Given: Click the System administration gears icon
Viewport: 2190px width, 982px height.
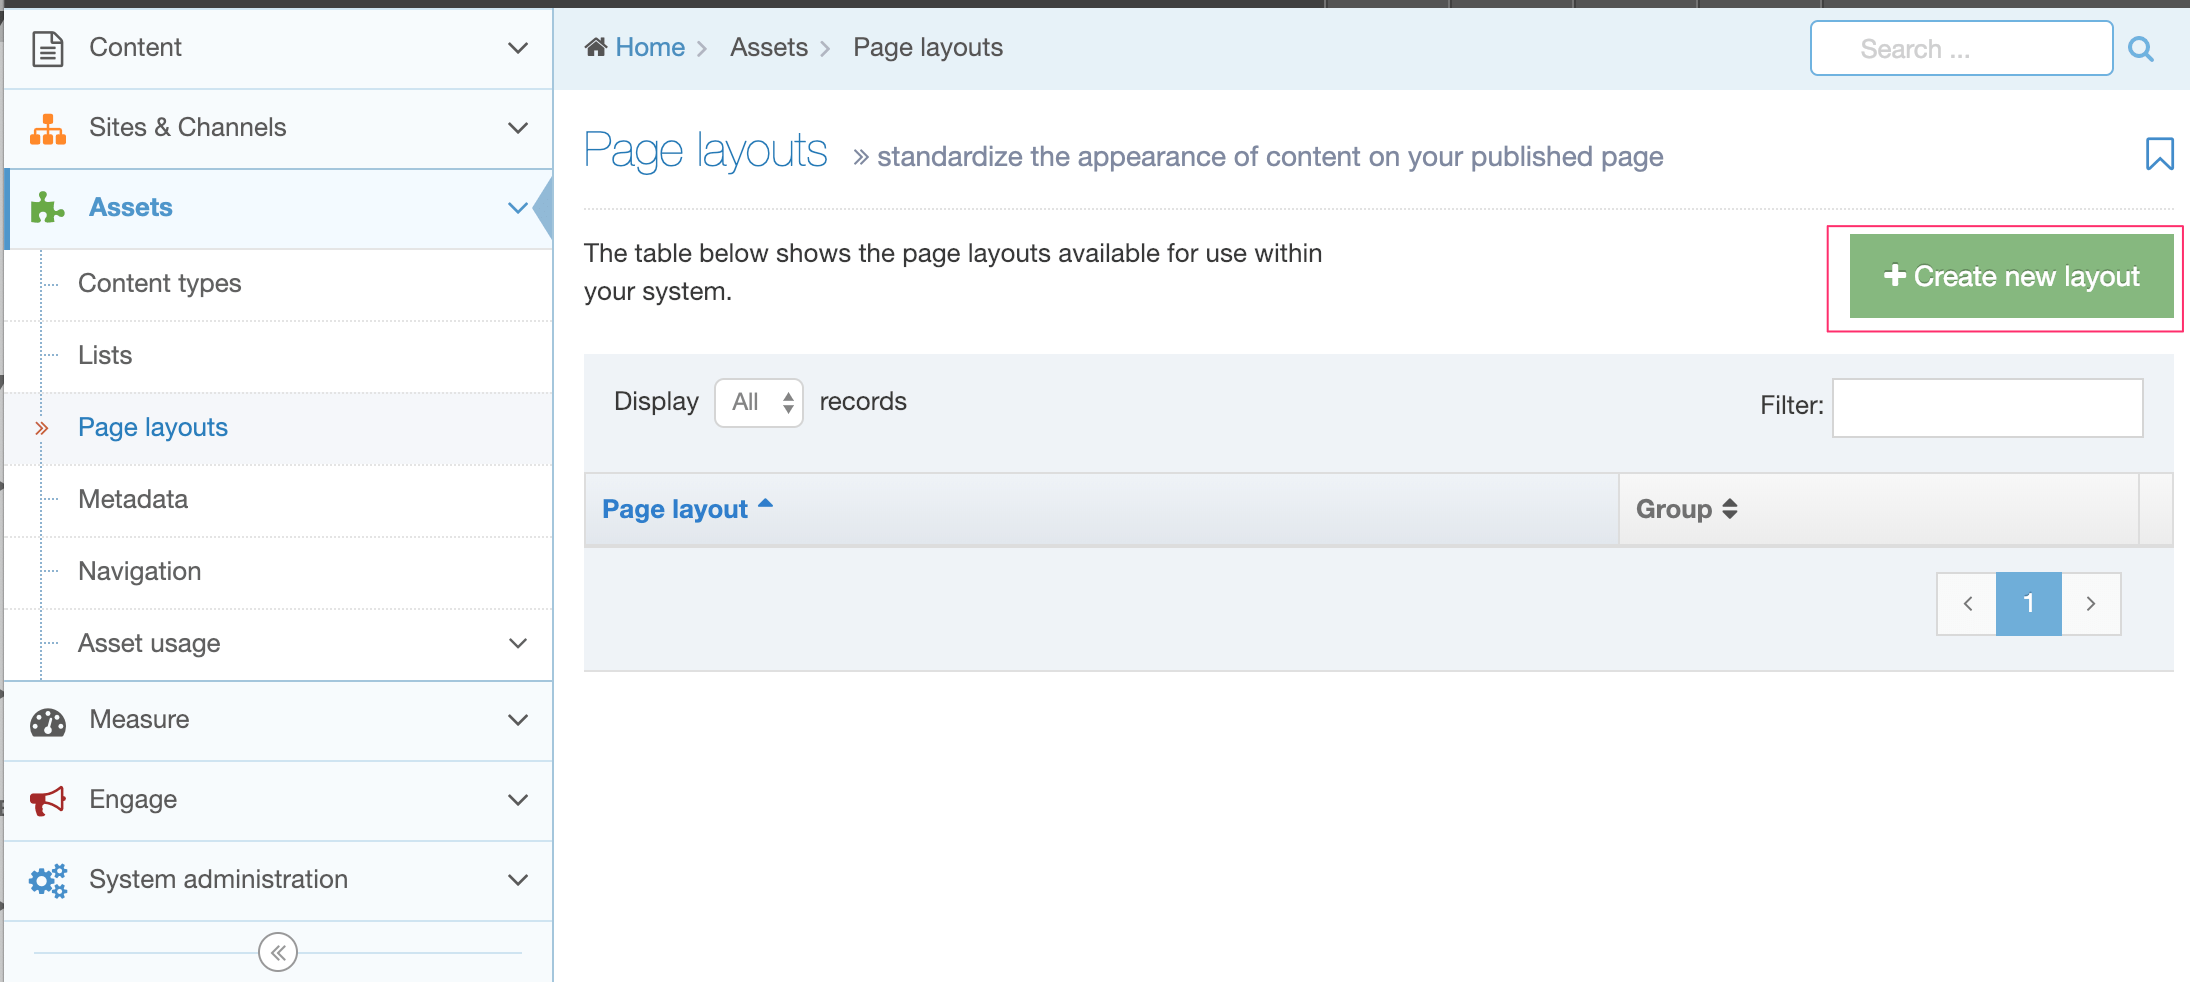Looking at the screenshot, I should tap(48, 880).
